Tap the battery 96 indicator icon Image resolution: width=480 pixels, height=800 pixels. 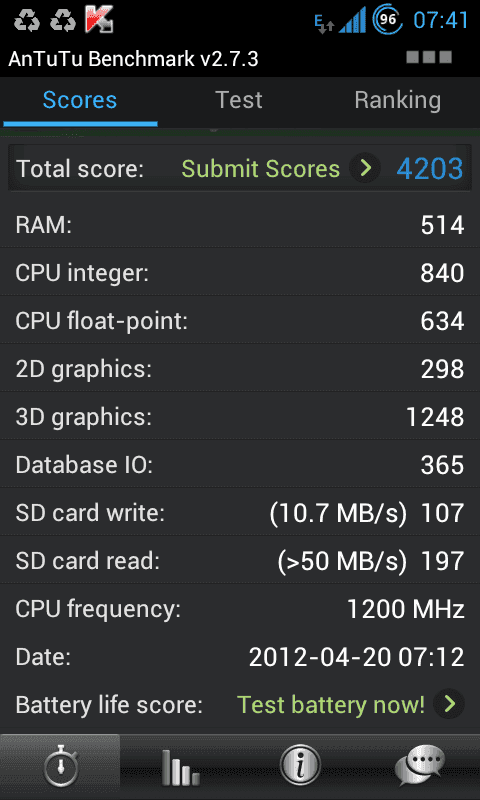pyautogui.click(x=388, y=20)
